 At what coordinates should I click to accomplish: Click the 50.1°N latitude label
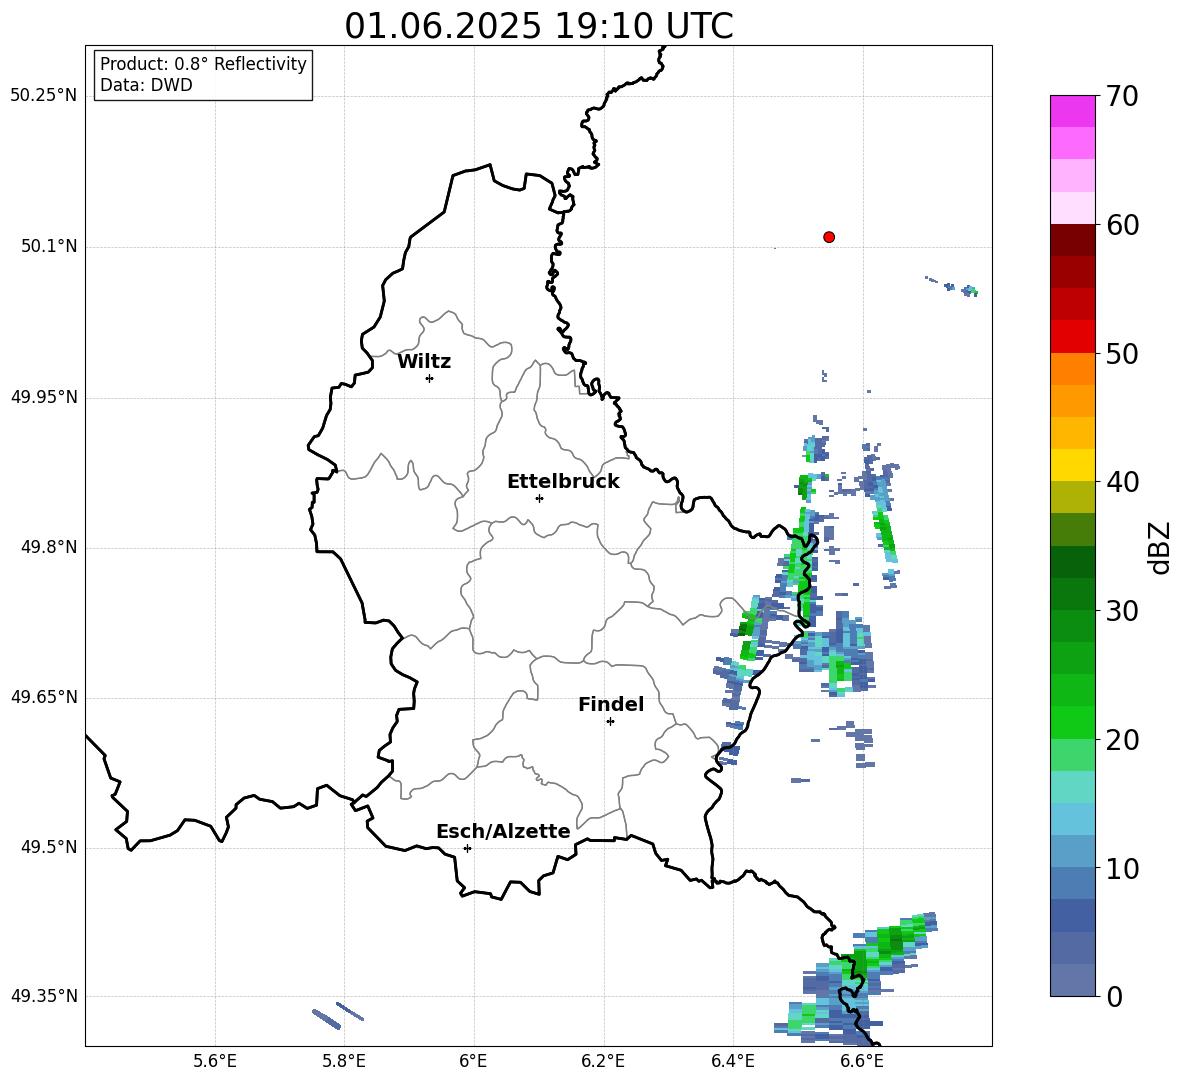(49, 247)
